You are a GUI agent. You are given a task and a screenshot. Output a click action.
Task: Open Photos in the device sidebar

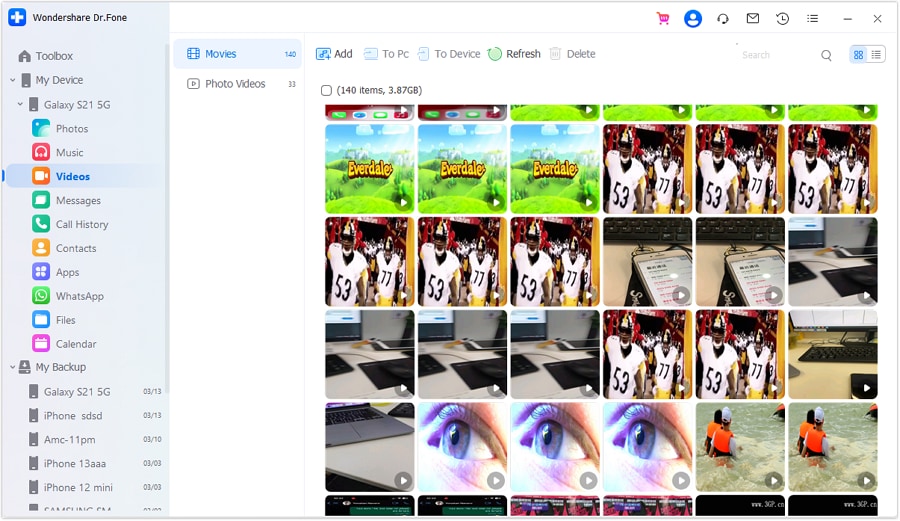[72, 129]
